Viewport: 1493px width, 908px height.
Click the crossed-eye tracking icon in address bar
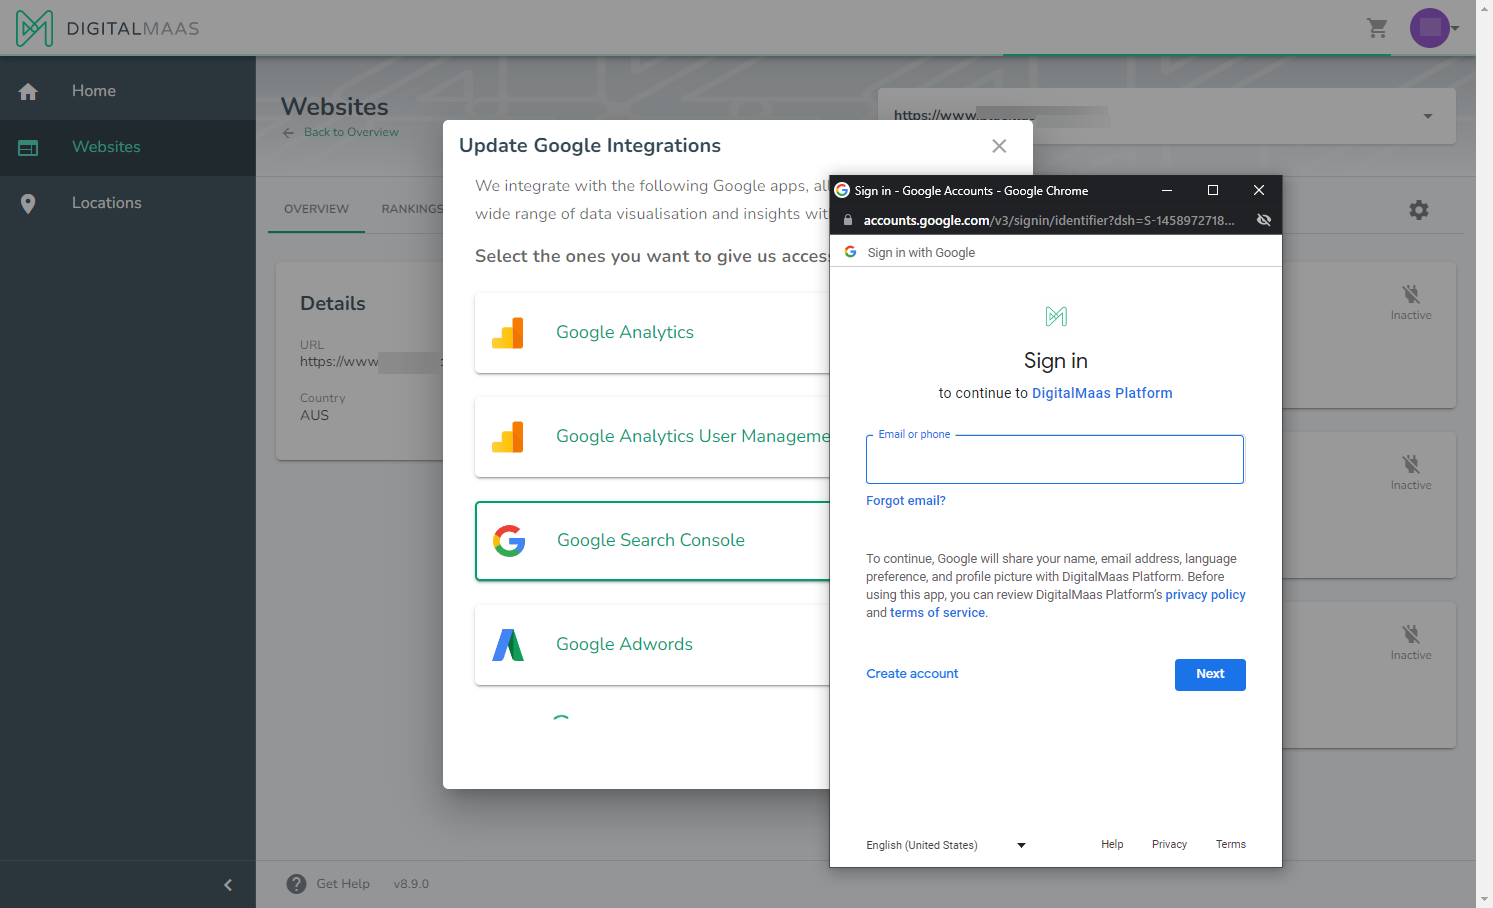1264,220
